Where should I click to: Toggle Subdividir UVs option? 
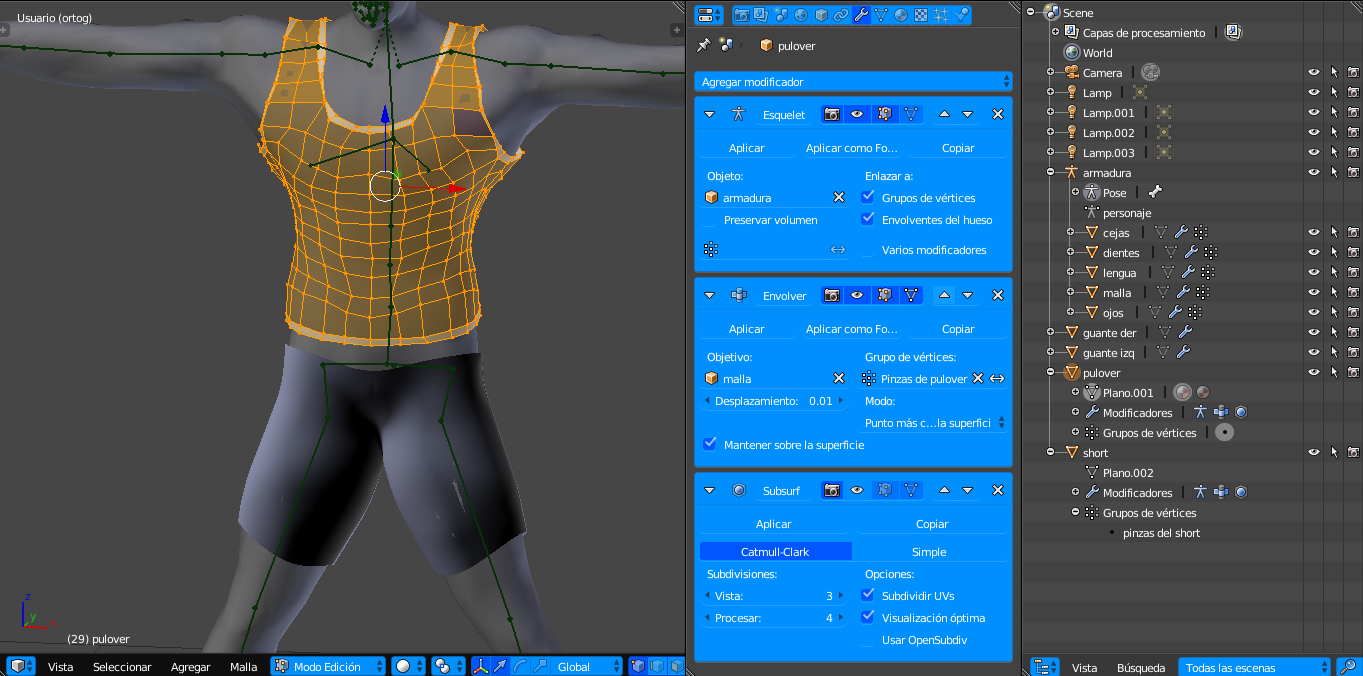pyautogui.click(x=868, y=596)
